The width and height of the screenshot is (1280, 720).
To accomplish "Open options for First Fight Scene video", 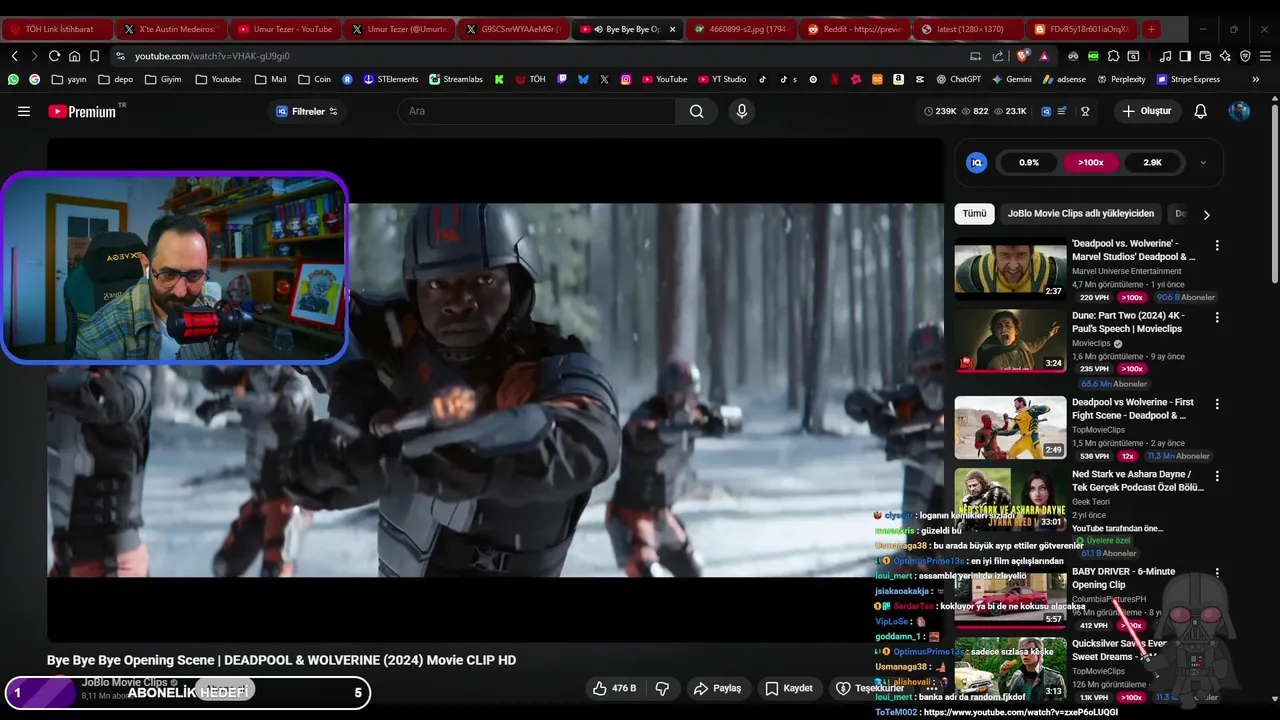I will coord(1217,404).
